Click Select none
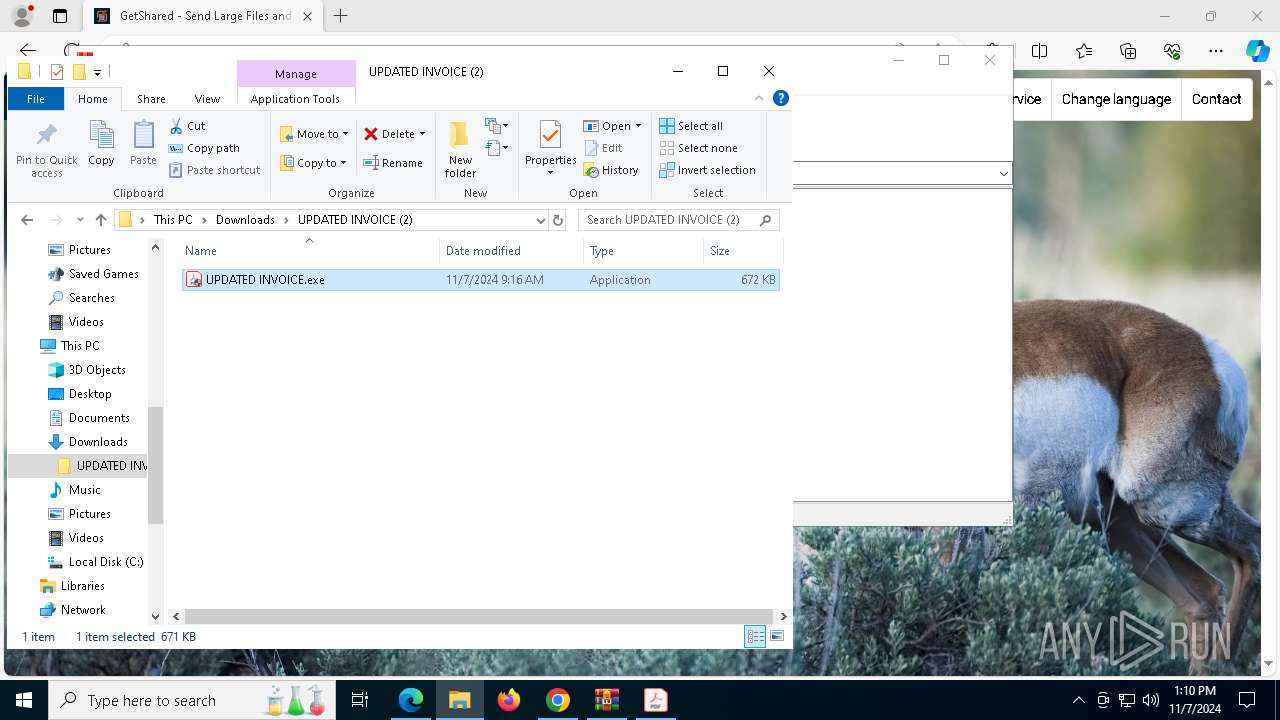Screen dimensions: 1280x720 coord(698,148)
